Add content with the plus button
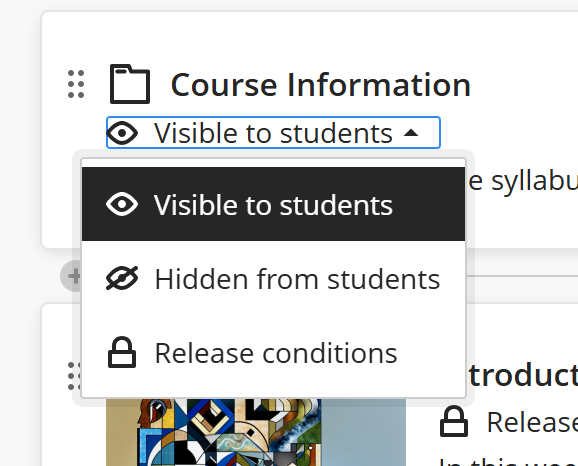The width and height of the screenshot is (578, 466). pyautogui.click(x=72, y=276)
